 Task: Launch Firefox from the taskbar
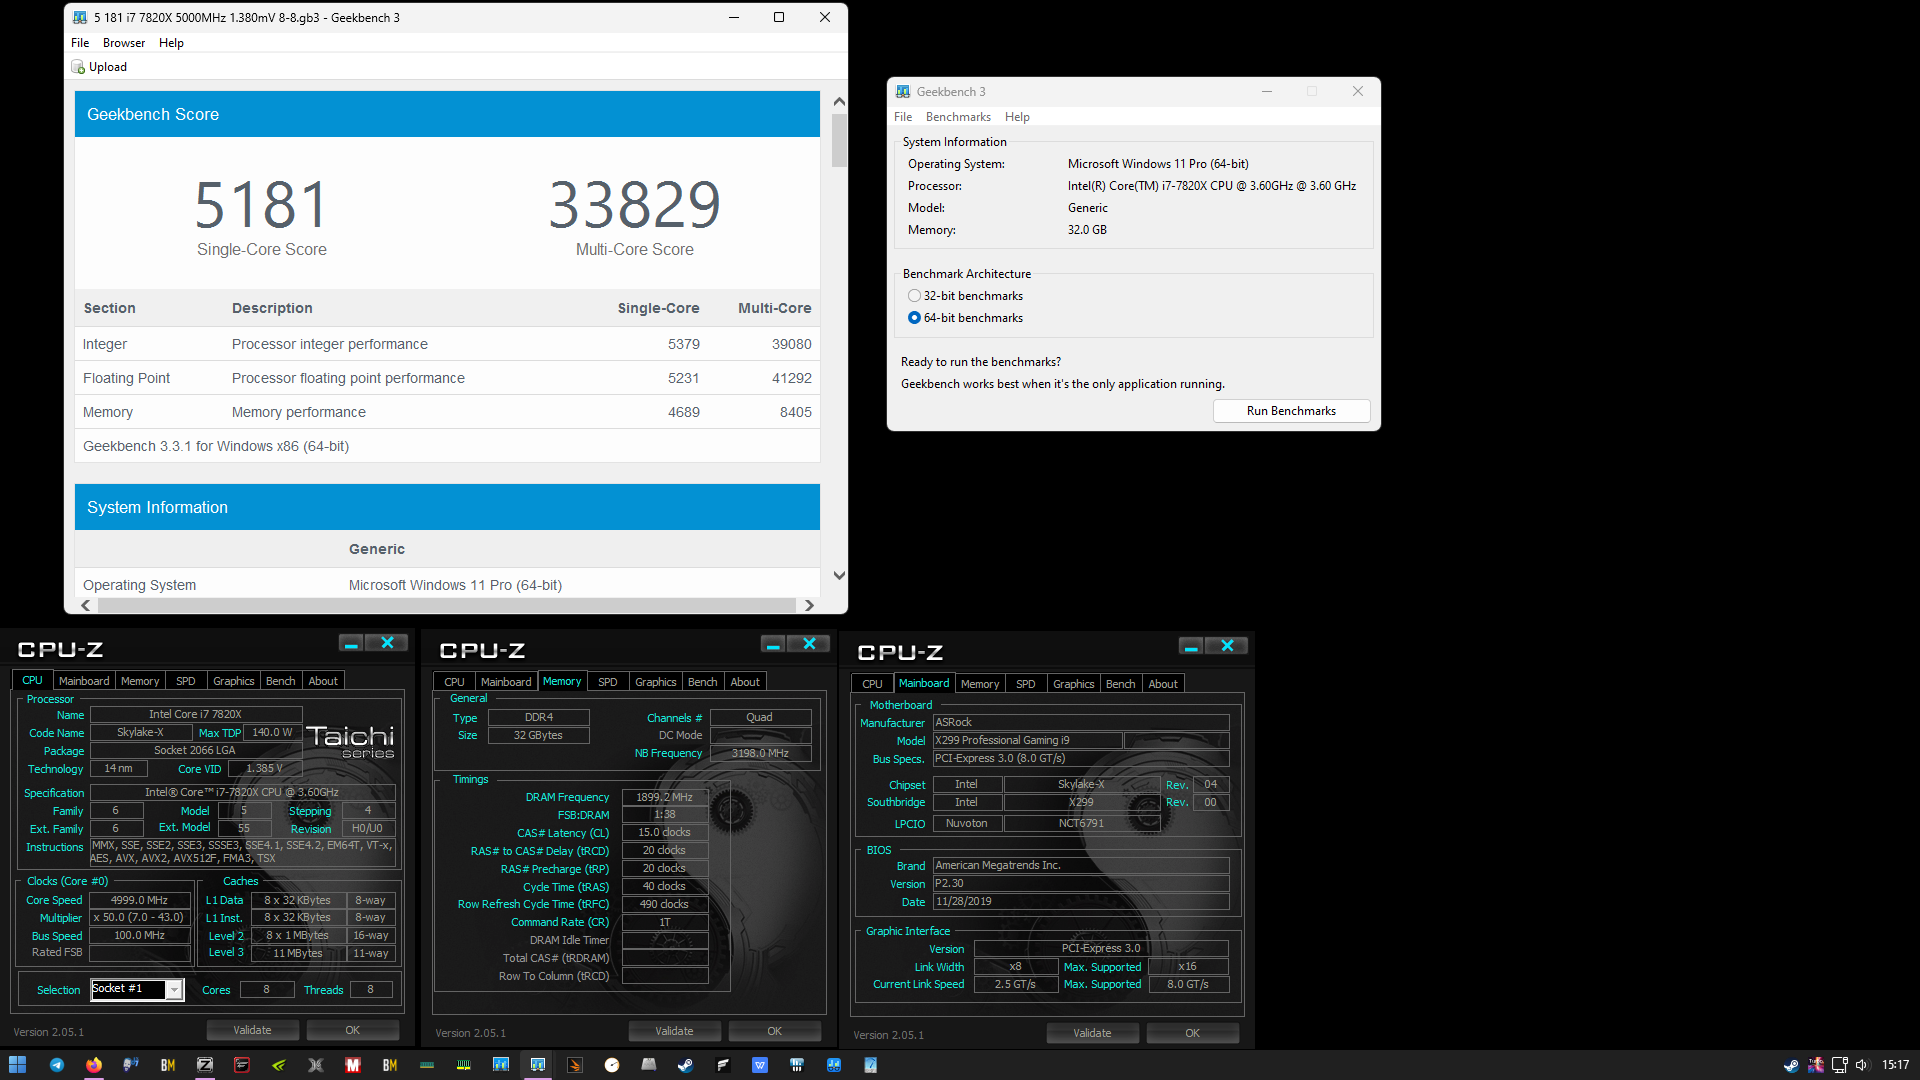[x=94, y=1065]
